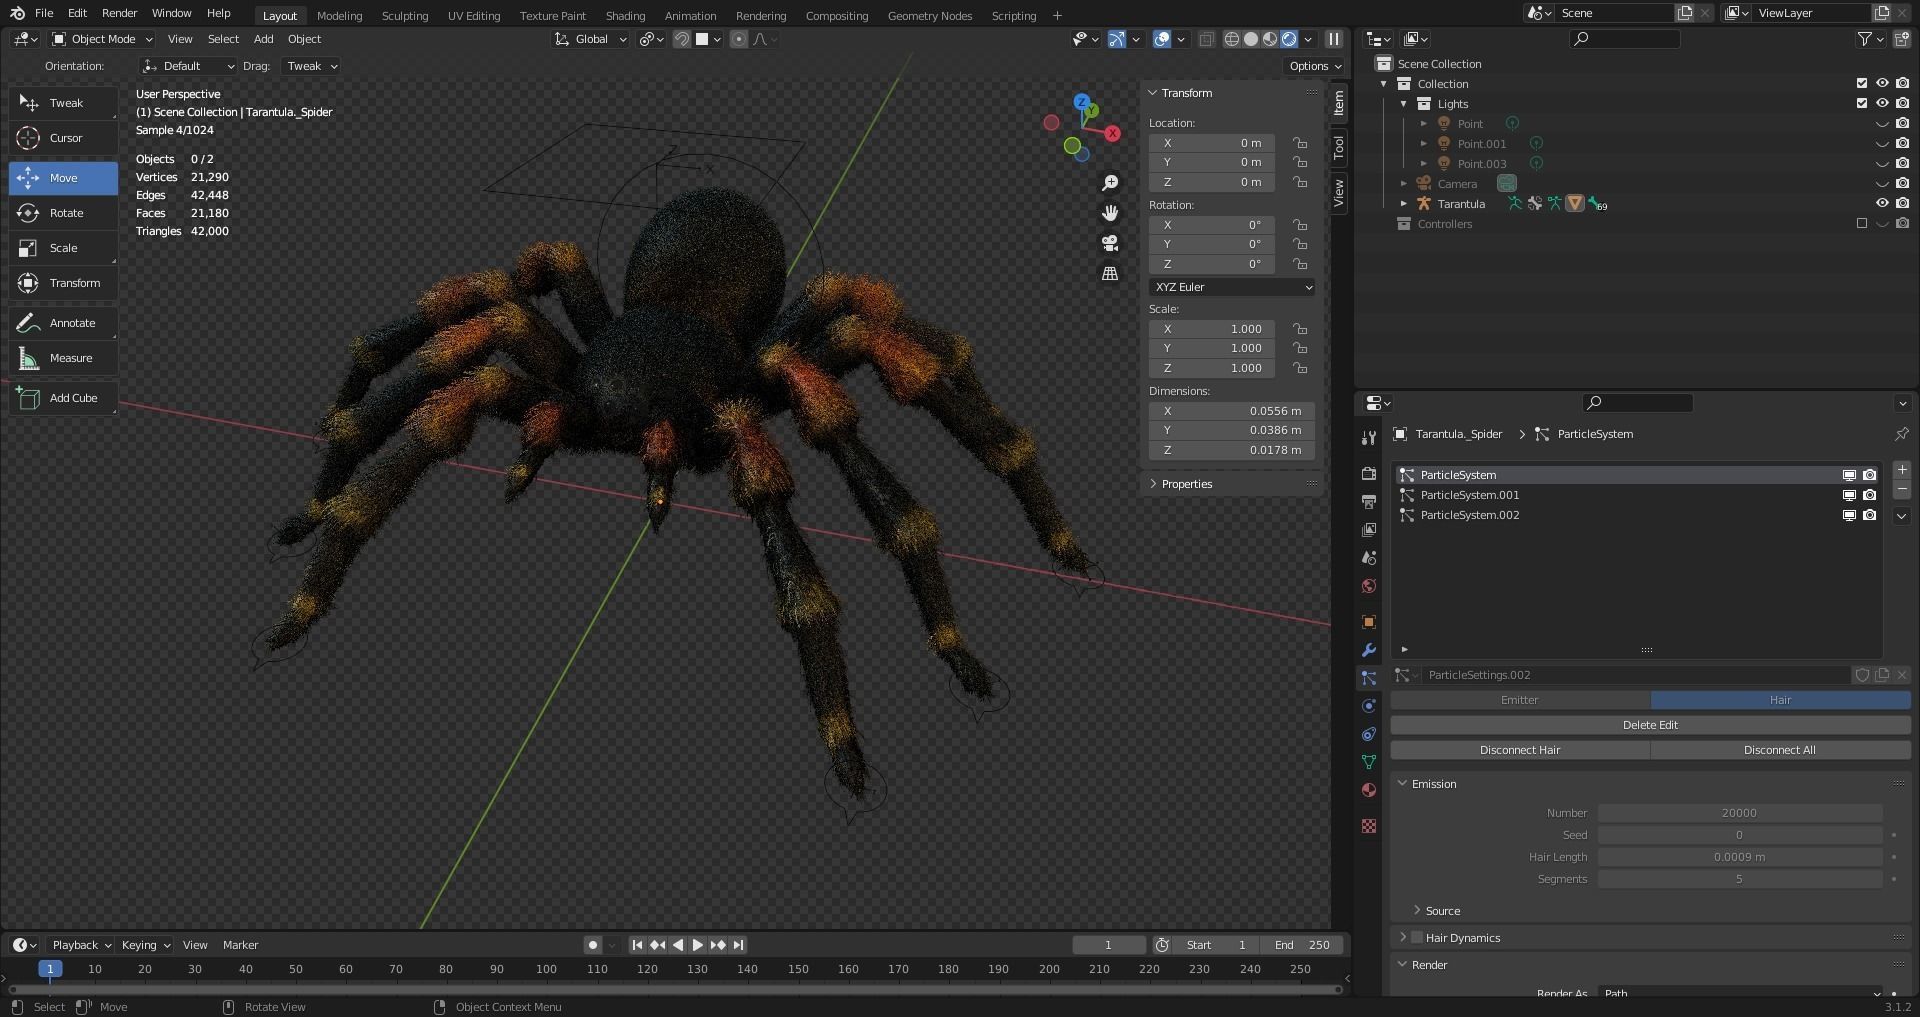Switch perspective/orthographic grid icon

click(1110, 273)
